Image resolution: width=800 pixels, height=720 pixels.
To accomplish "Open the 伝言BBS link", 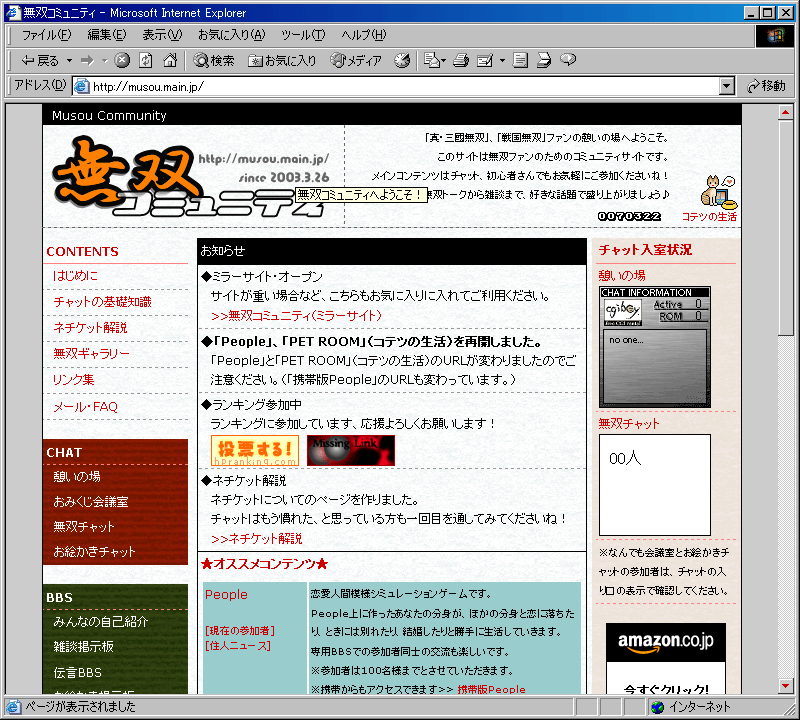I will [x=78, y=673].
